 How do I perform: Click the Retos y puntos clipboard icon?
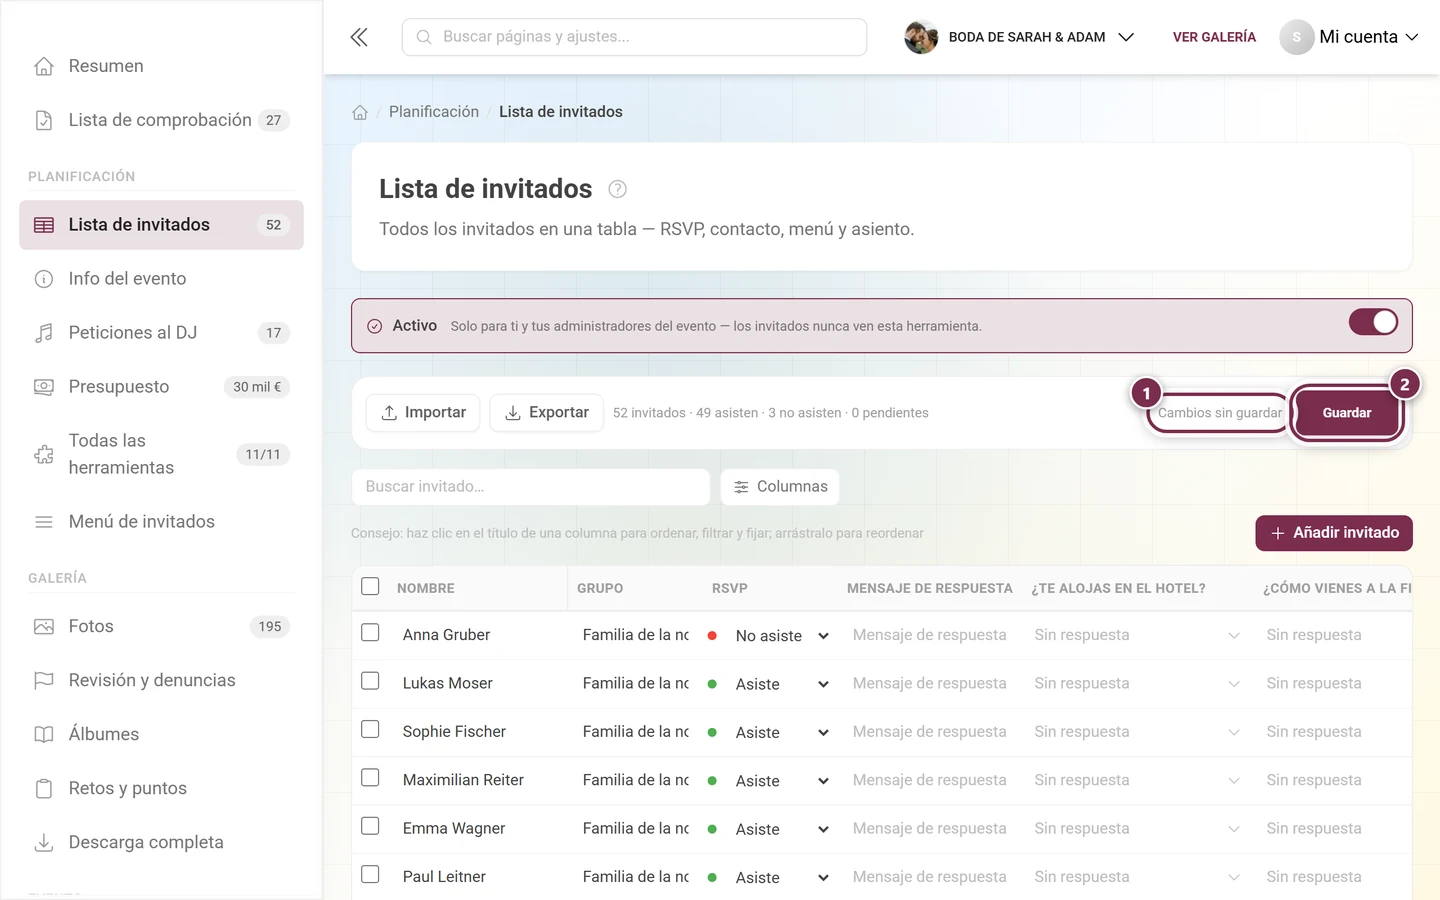coord(44,788)
